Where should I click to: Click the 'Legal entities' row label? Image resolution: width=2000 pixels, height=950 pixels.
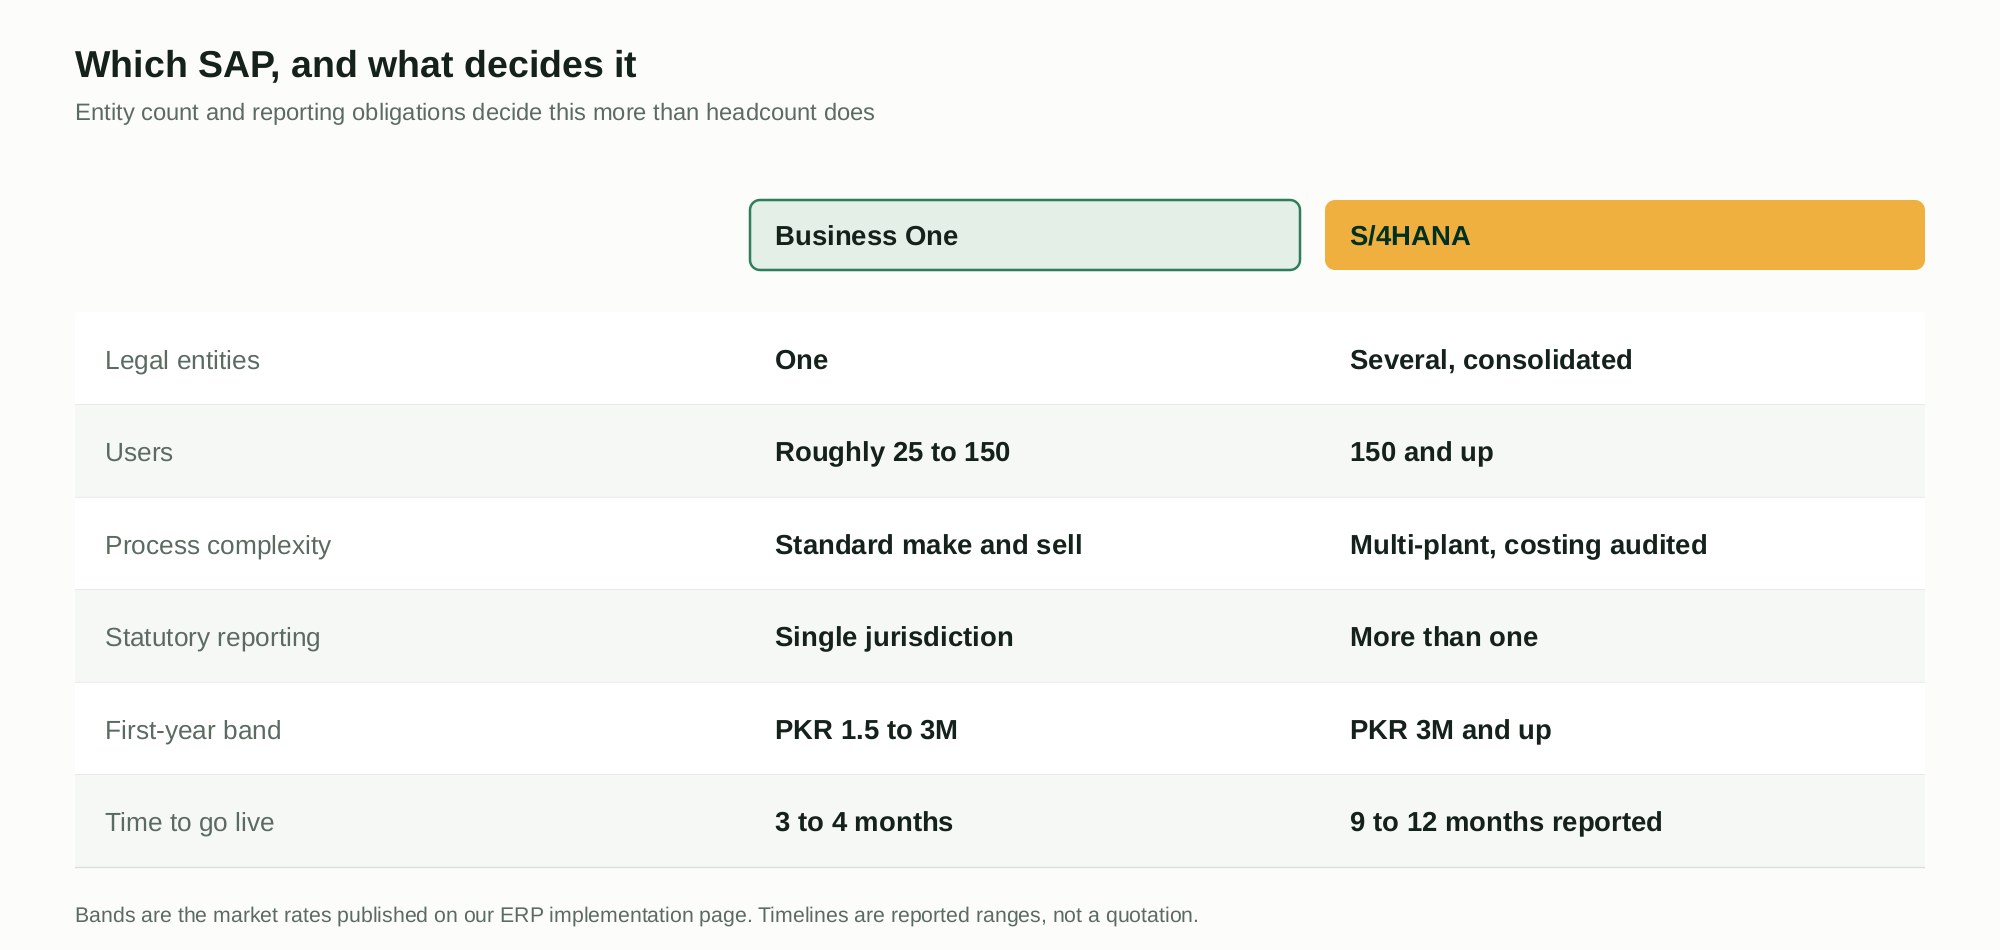coord(182,360)
